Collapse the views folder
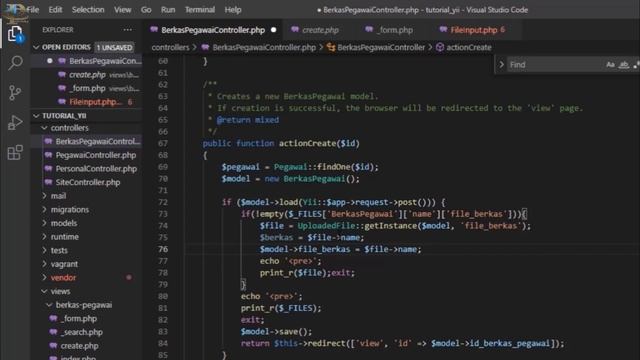640x360 pixels. (x=44, y=291)
